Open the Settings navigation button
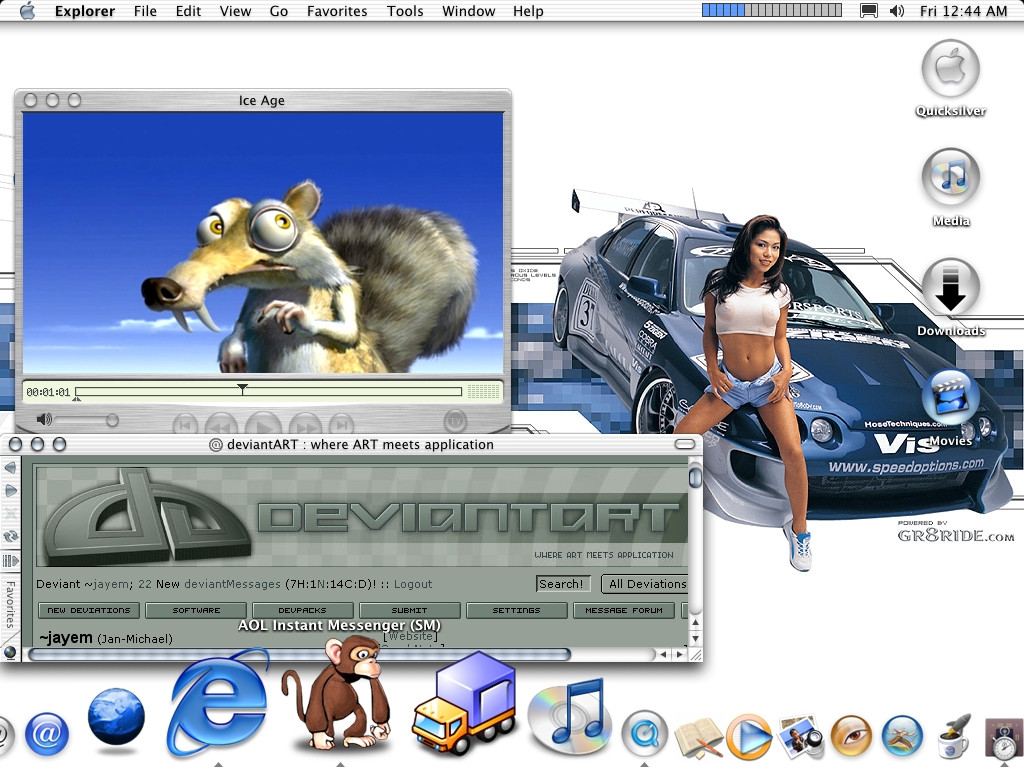This screenshot has width=1024, height=768. [x=517, y=610]
